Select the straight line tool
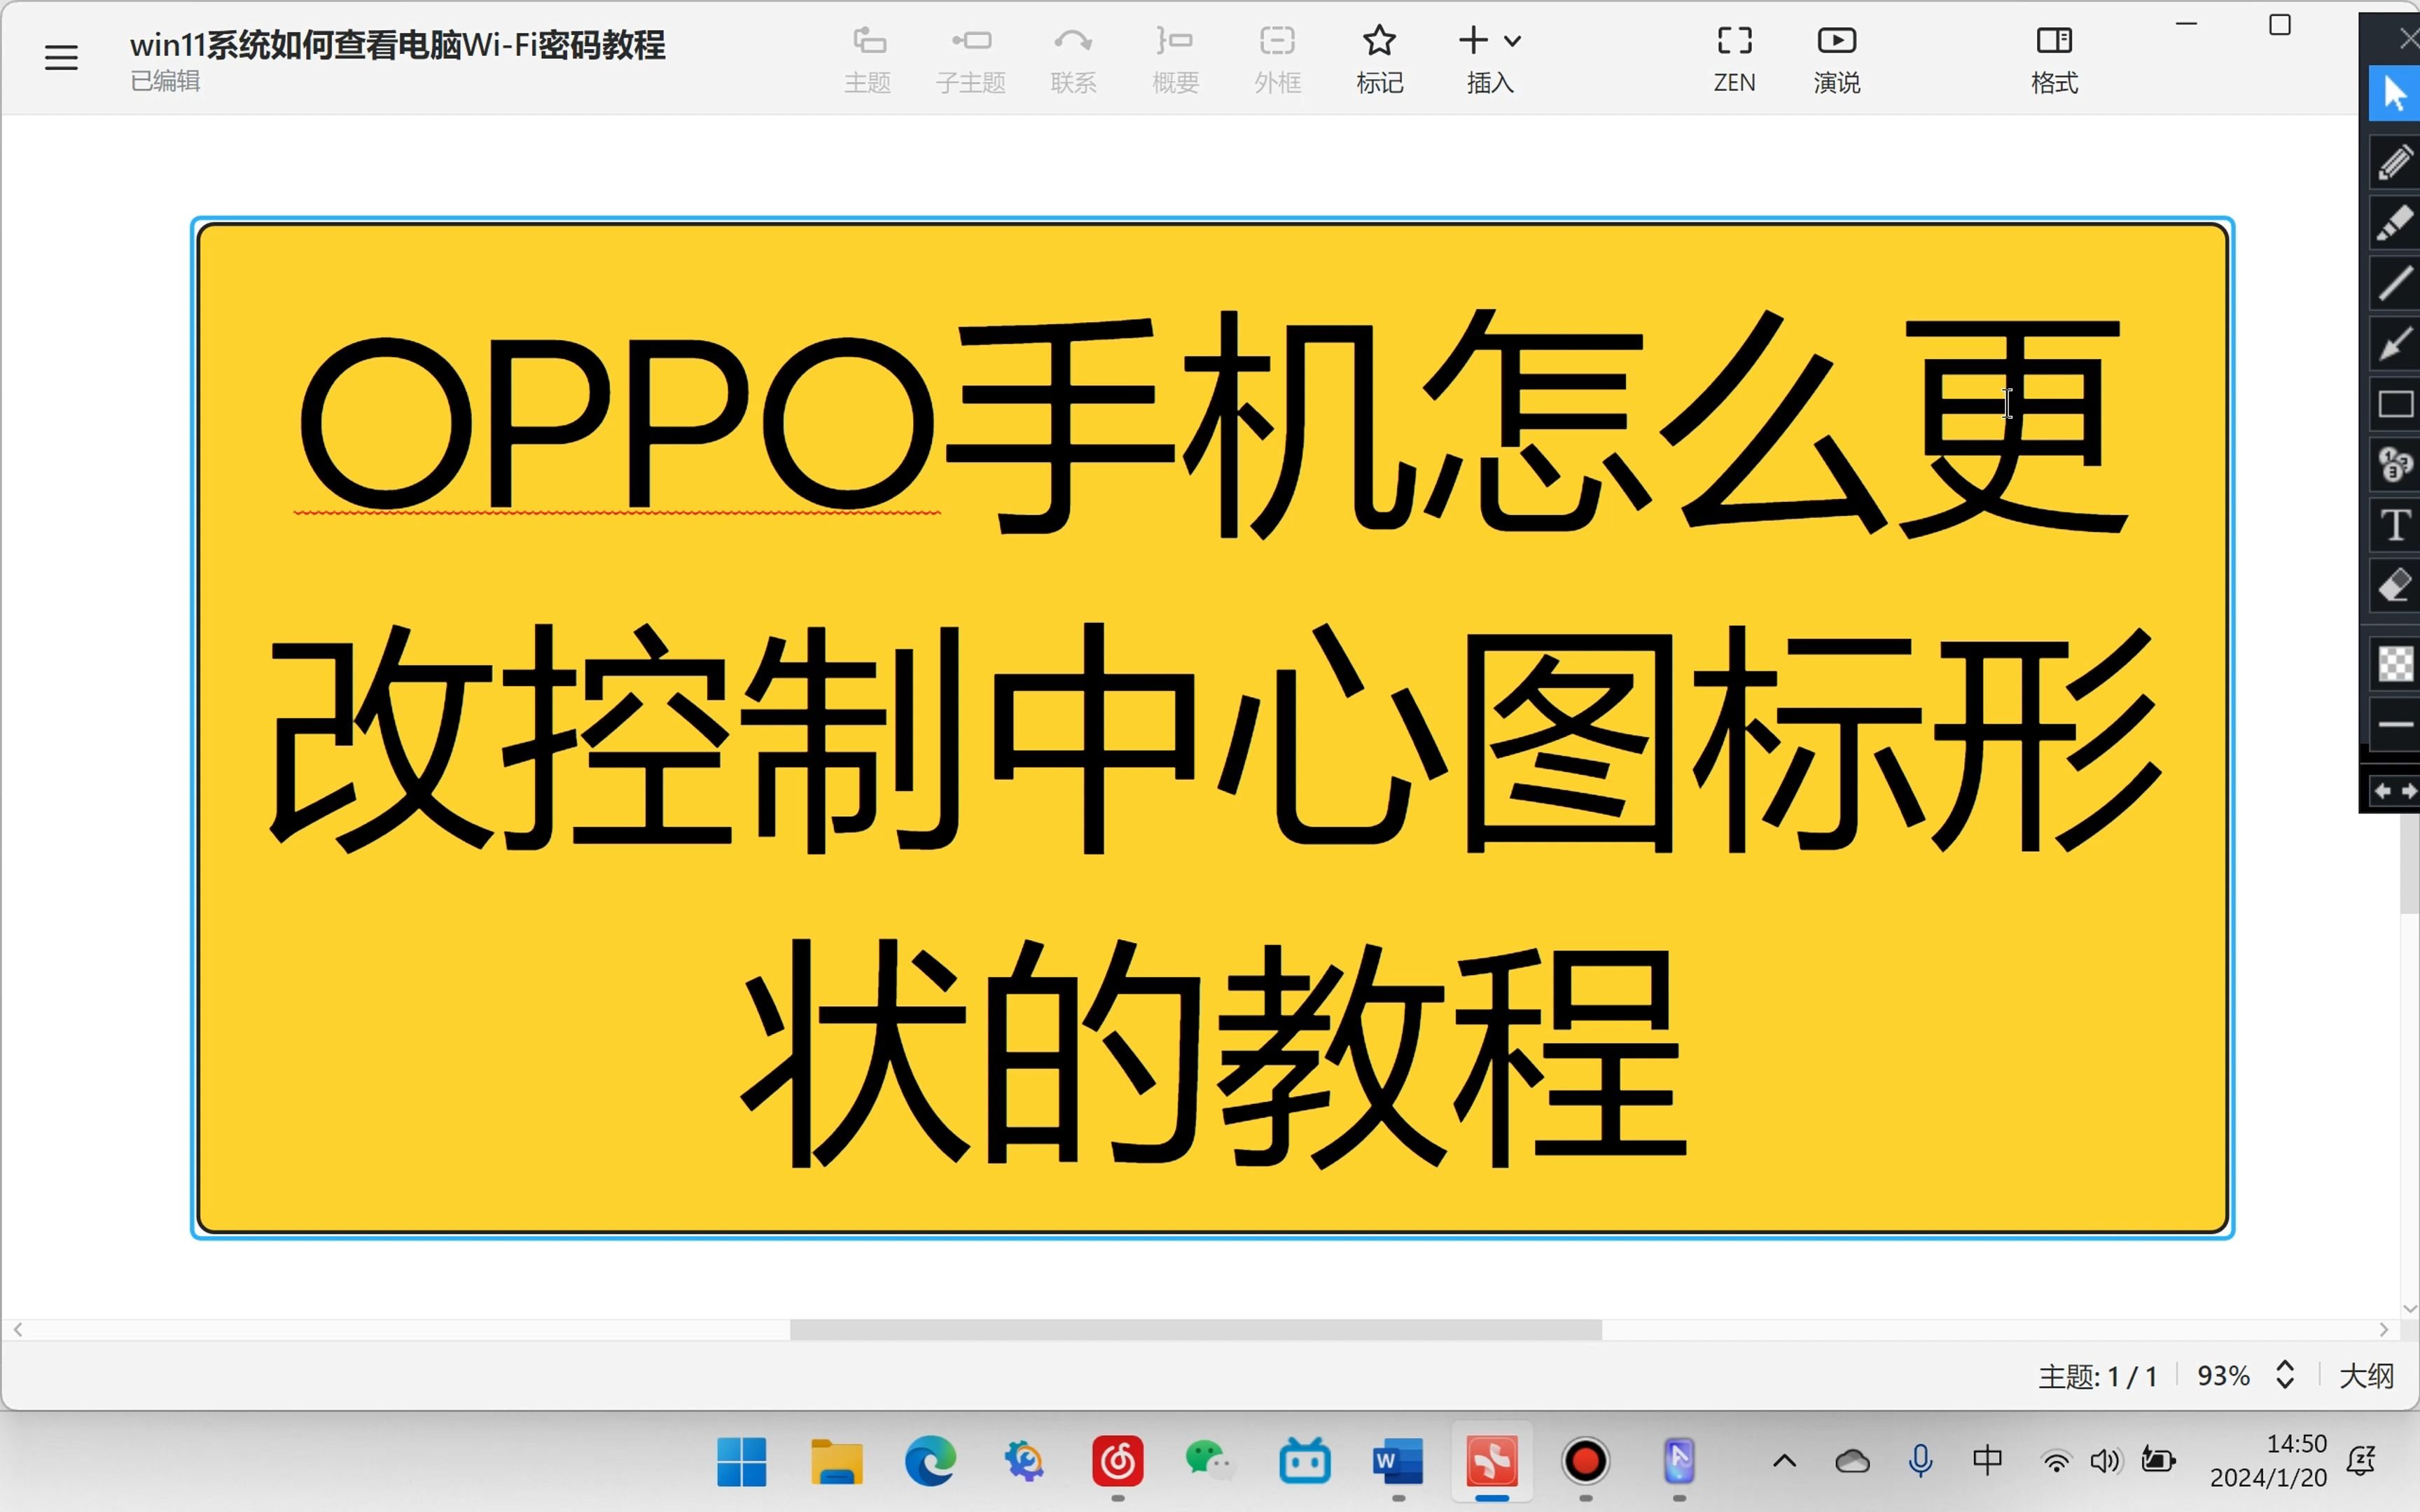 pyautogui.click(x=2395, y=283)
